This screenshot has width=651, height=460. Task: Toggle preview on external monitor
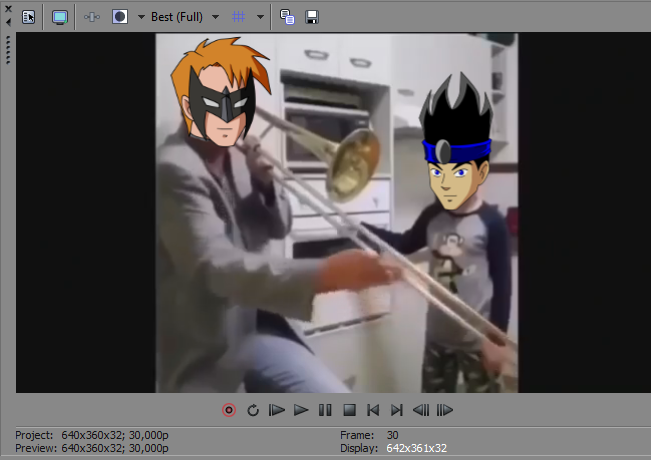(x=60, y=17)
